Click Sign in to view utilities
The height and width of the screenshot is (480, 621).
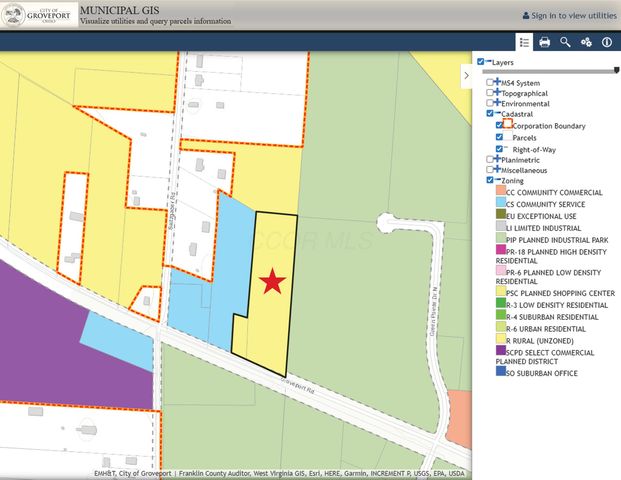tap(569, 16)
